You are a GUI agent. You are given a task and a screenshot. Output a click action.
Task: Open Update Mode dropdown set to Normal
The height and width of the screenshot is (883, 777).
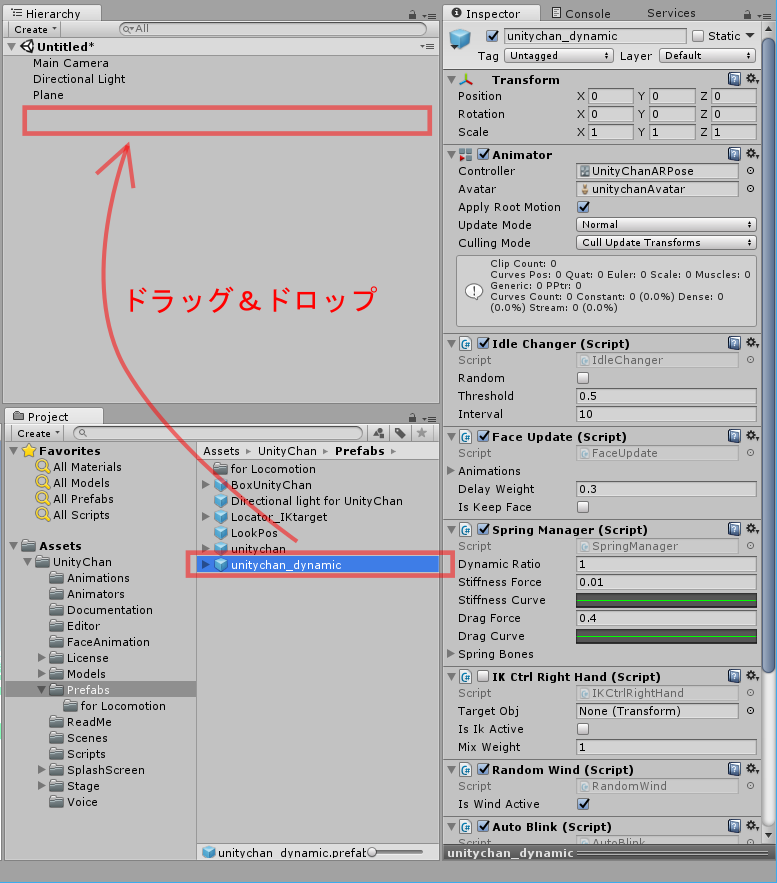coord(666,225)
